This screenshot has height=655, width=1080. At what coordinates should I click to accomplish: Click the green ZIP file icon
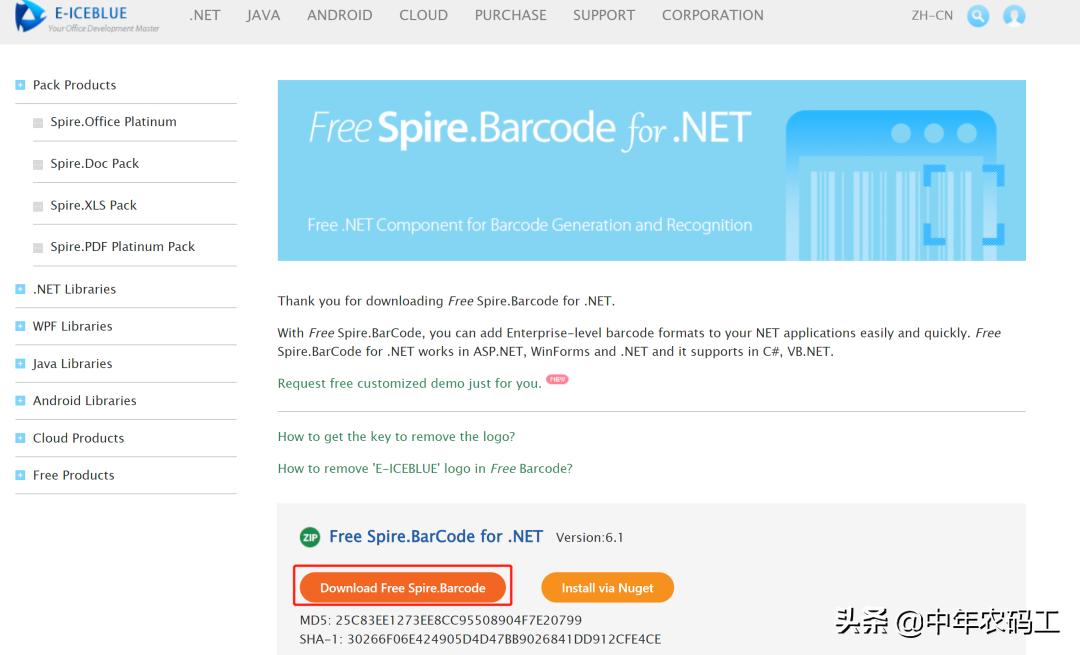click(310, 537)
